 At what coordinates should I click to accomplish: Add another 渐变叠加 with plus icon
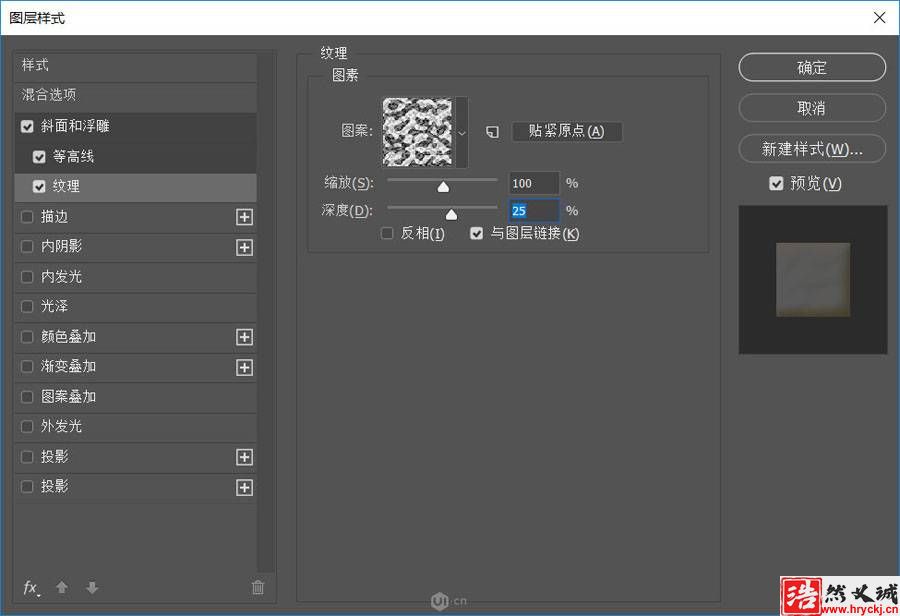coord(245,367)
